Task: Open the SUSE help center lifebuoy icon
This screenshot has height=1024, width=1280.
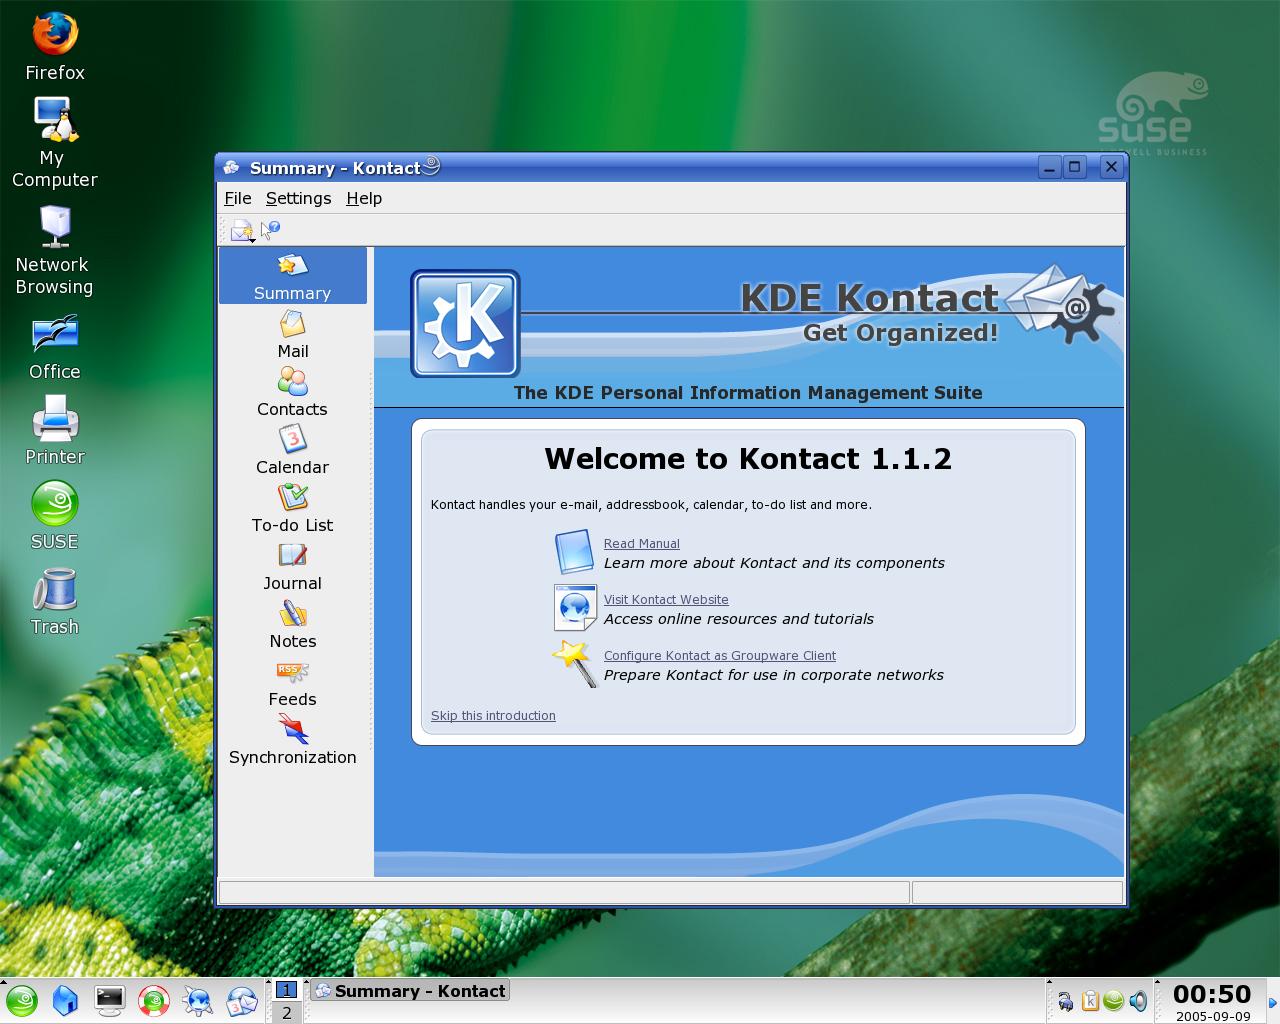Action: click(154, 1000)
